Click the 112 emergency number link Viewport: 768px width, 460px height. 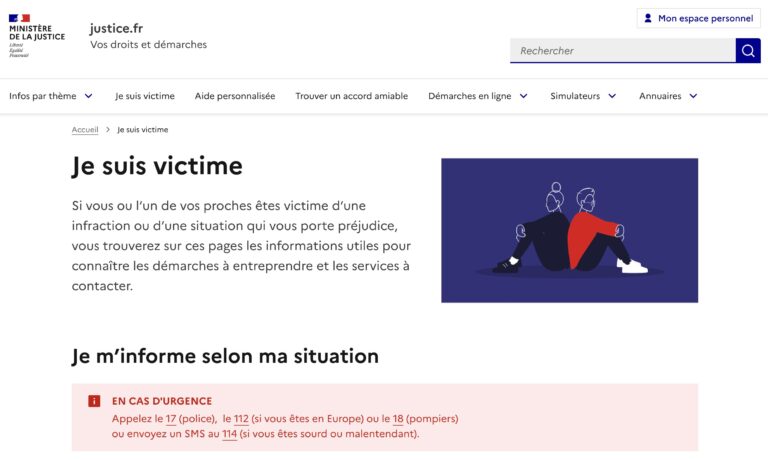point(241,418)
